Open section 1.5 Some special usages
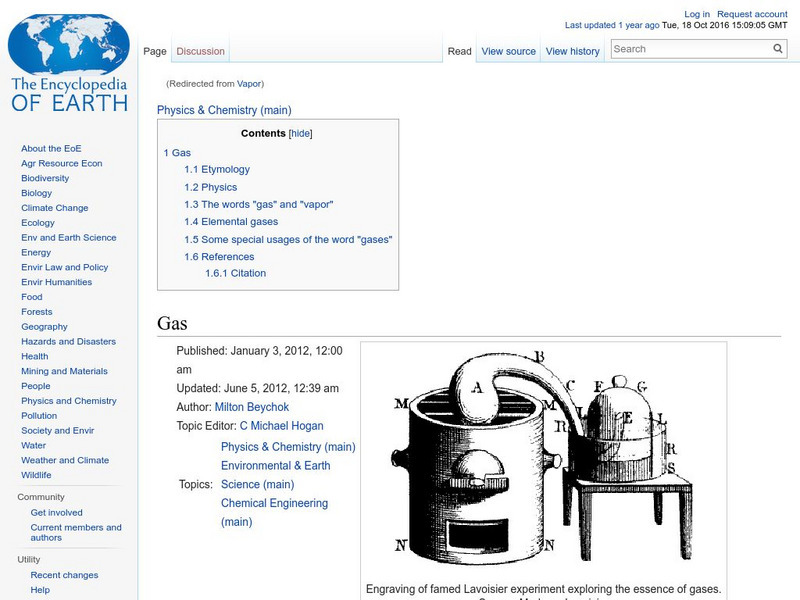The image size is (800, 600). pyautogui.click(x=288, y=239)
